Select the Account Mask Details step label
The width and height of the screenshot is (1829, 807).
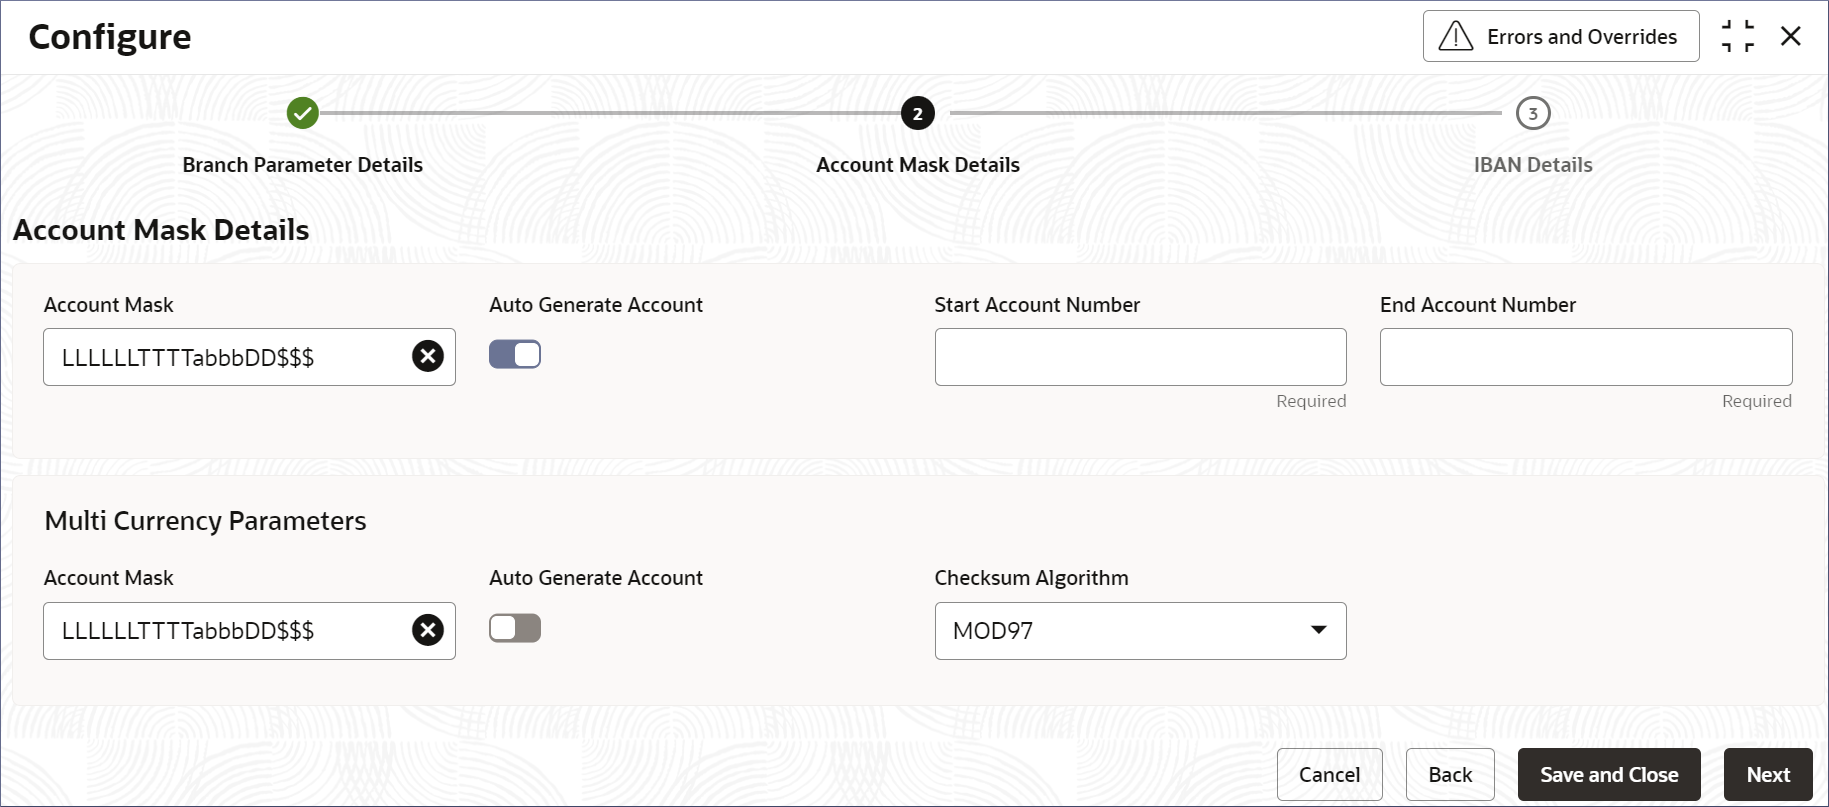coord(917,165)
